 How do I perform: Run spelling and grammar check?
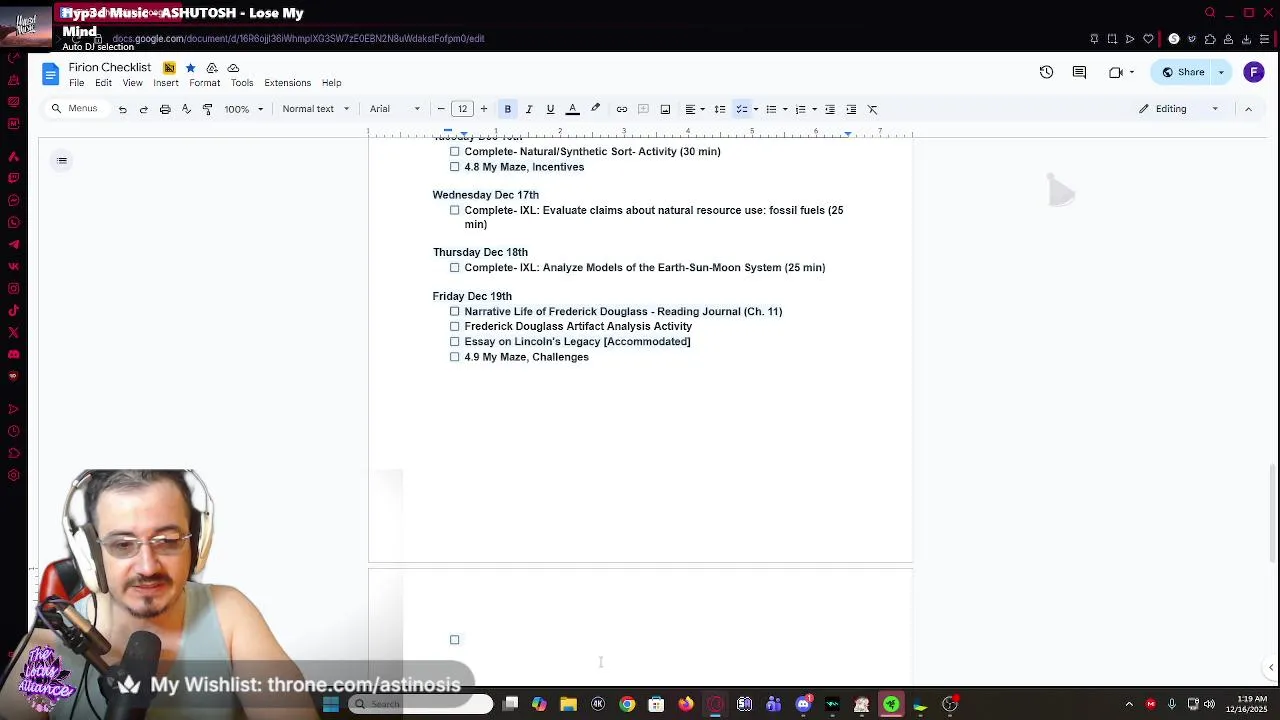[186, 109]
